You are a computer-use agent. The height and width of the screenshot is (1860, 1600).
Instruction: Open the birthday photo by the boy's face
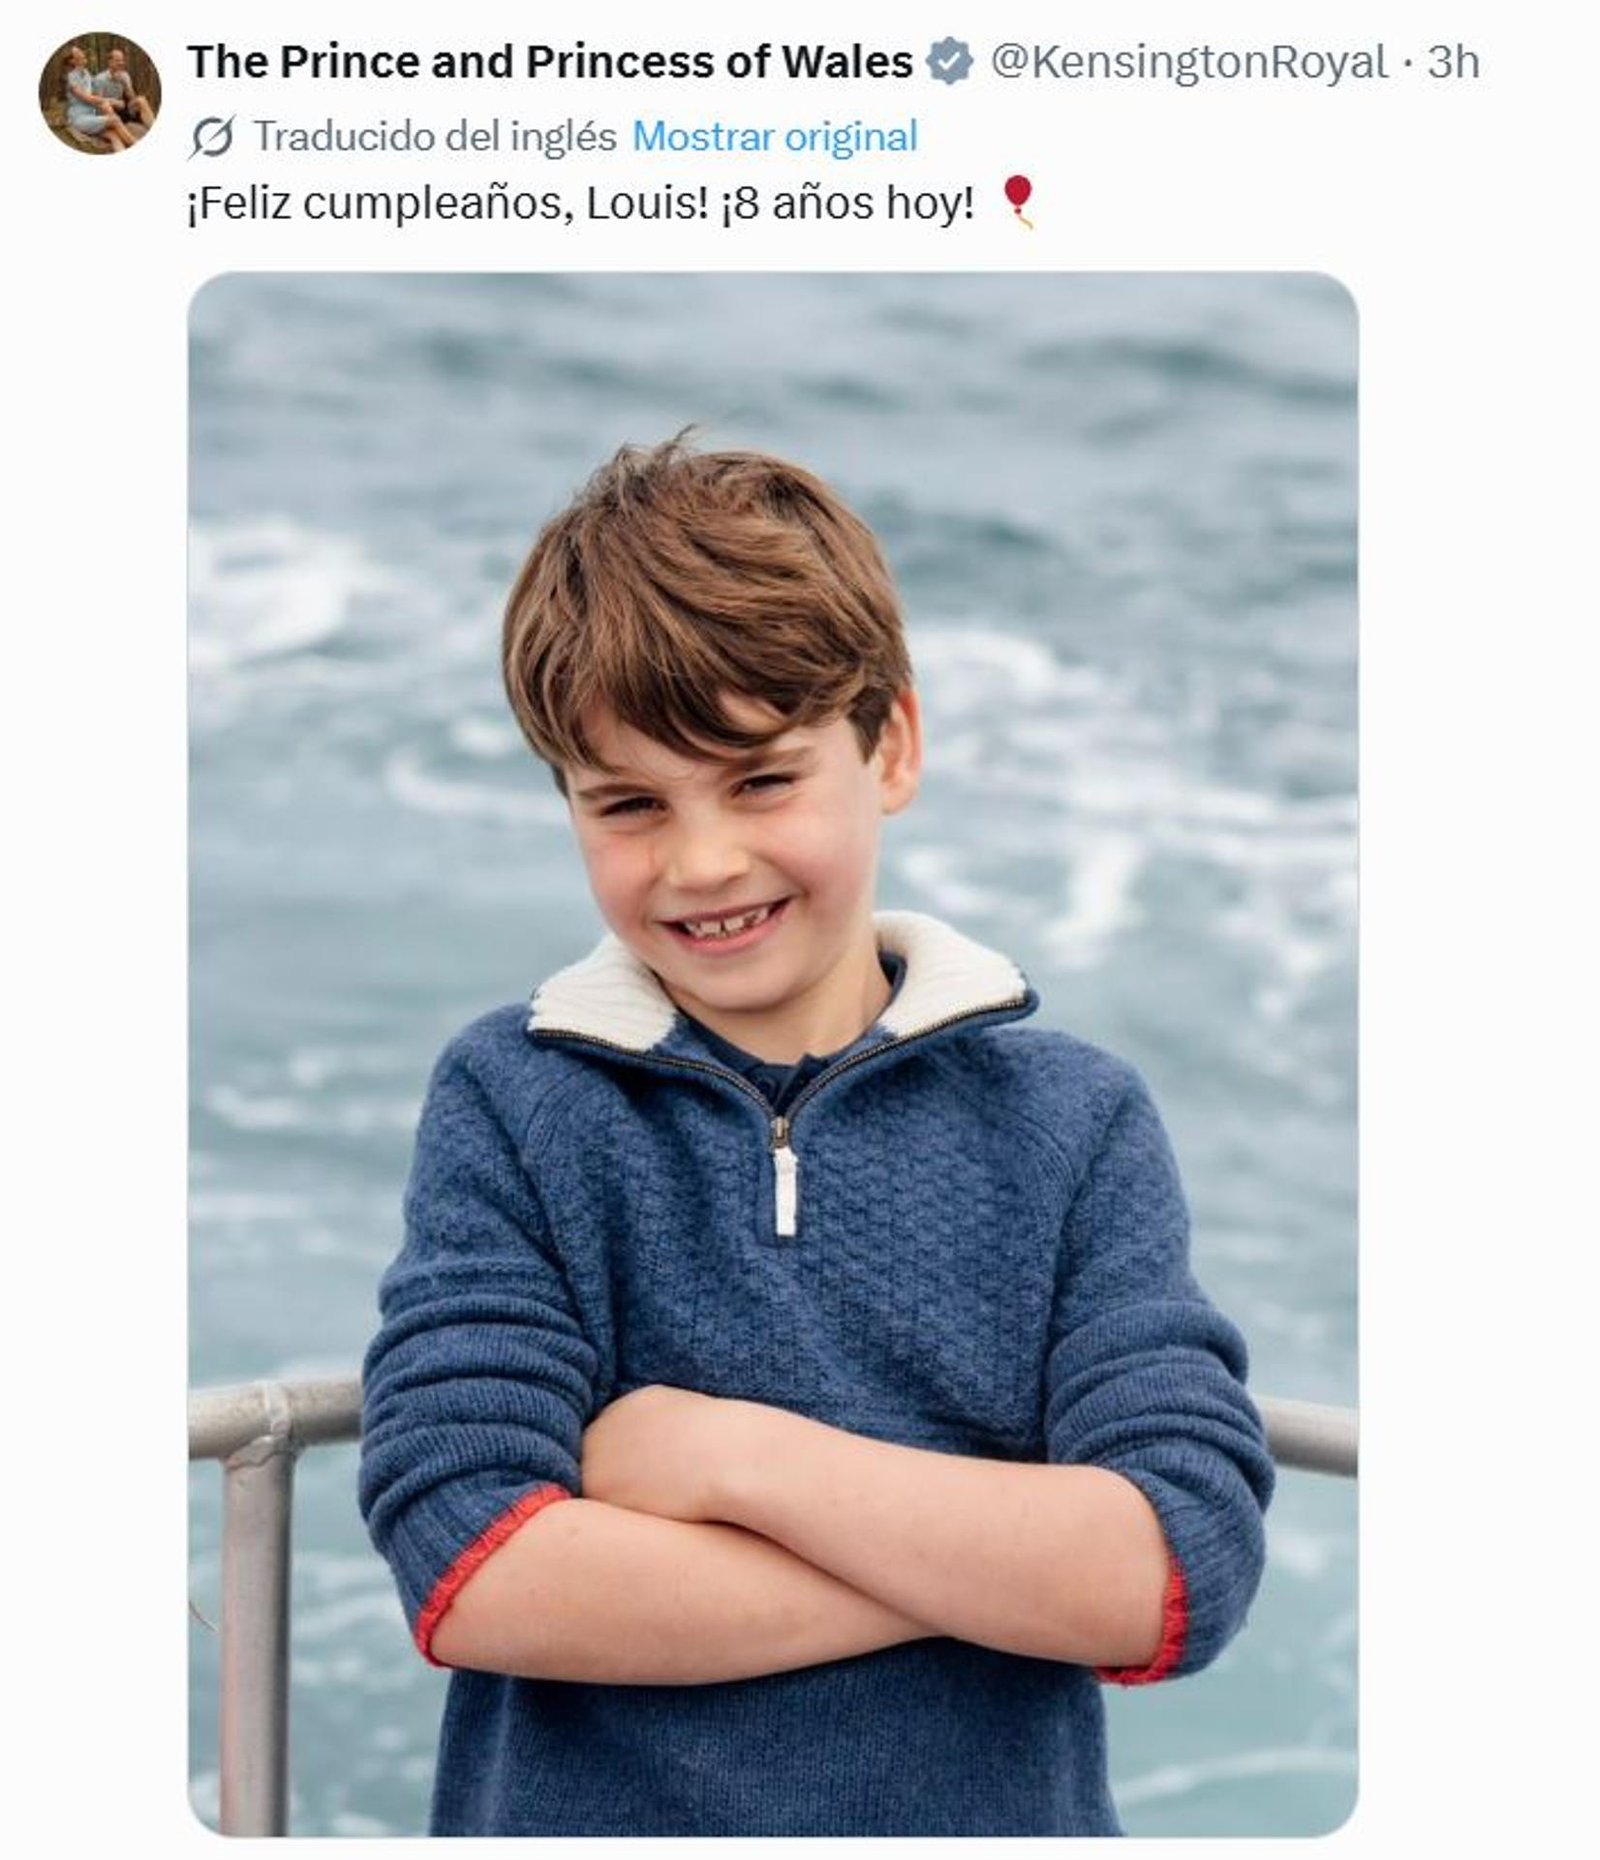728,840
